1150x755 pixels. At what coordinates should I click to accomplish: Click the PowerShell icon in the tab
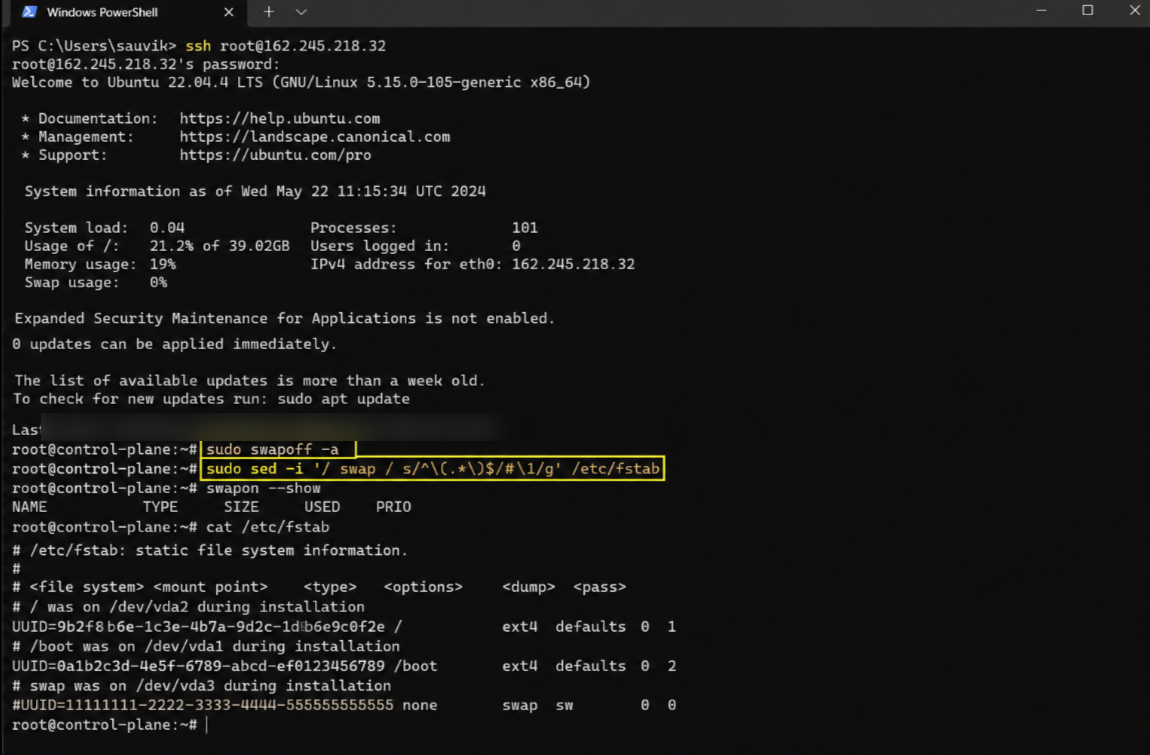tap(29, 12)
